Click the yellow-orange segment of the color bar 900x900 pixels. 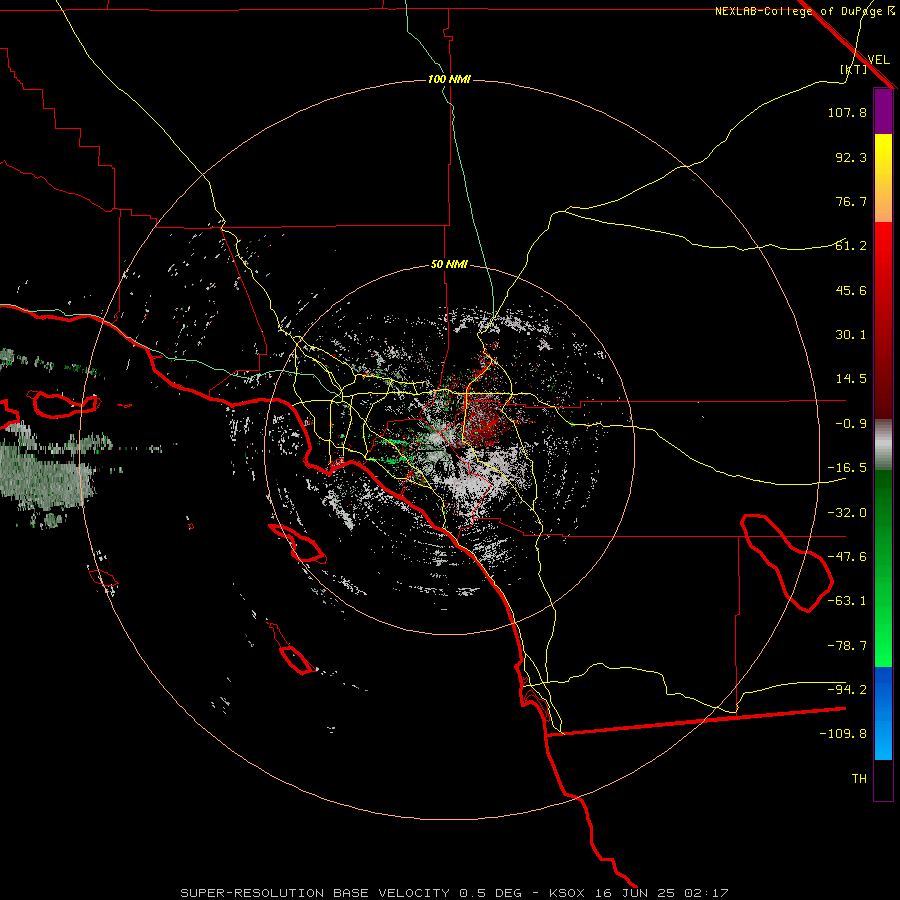tap(883, 178)
